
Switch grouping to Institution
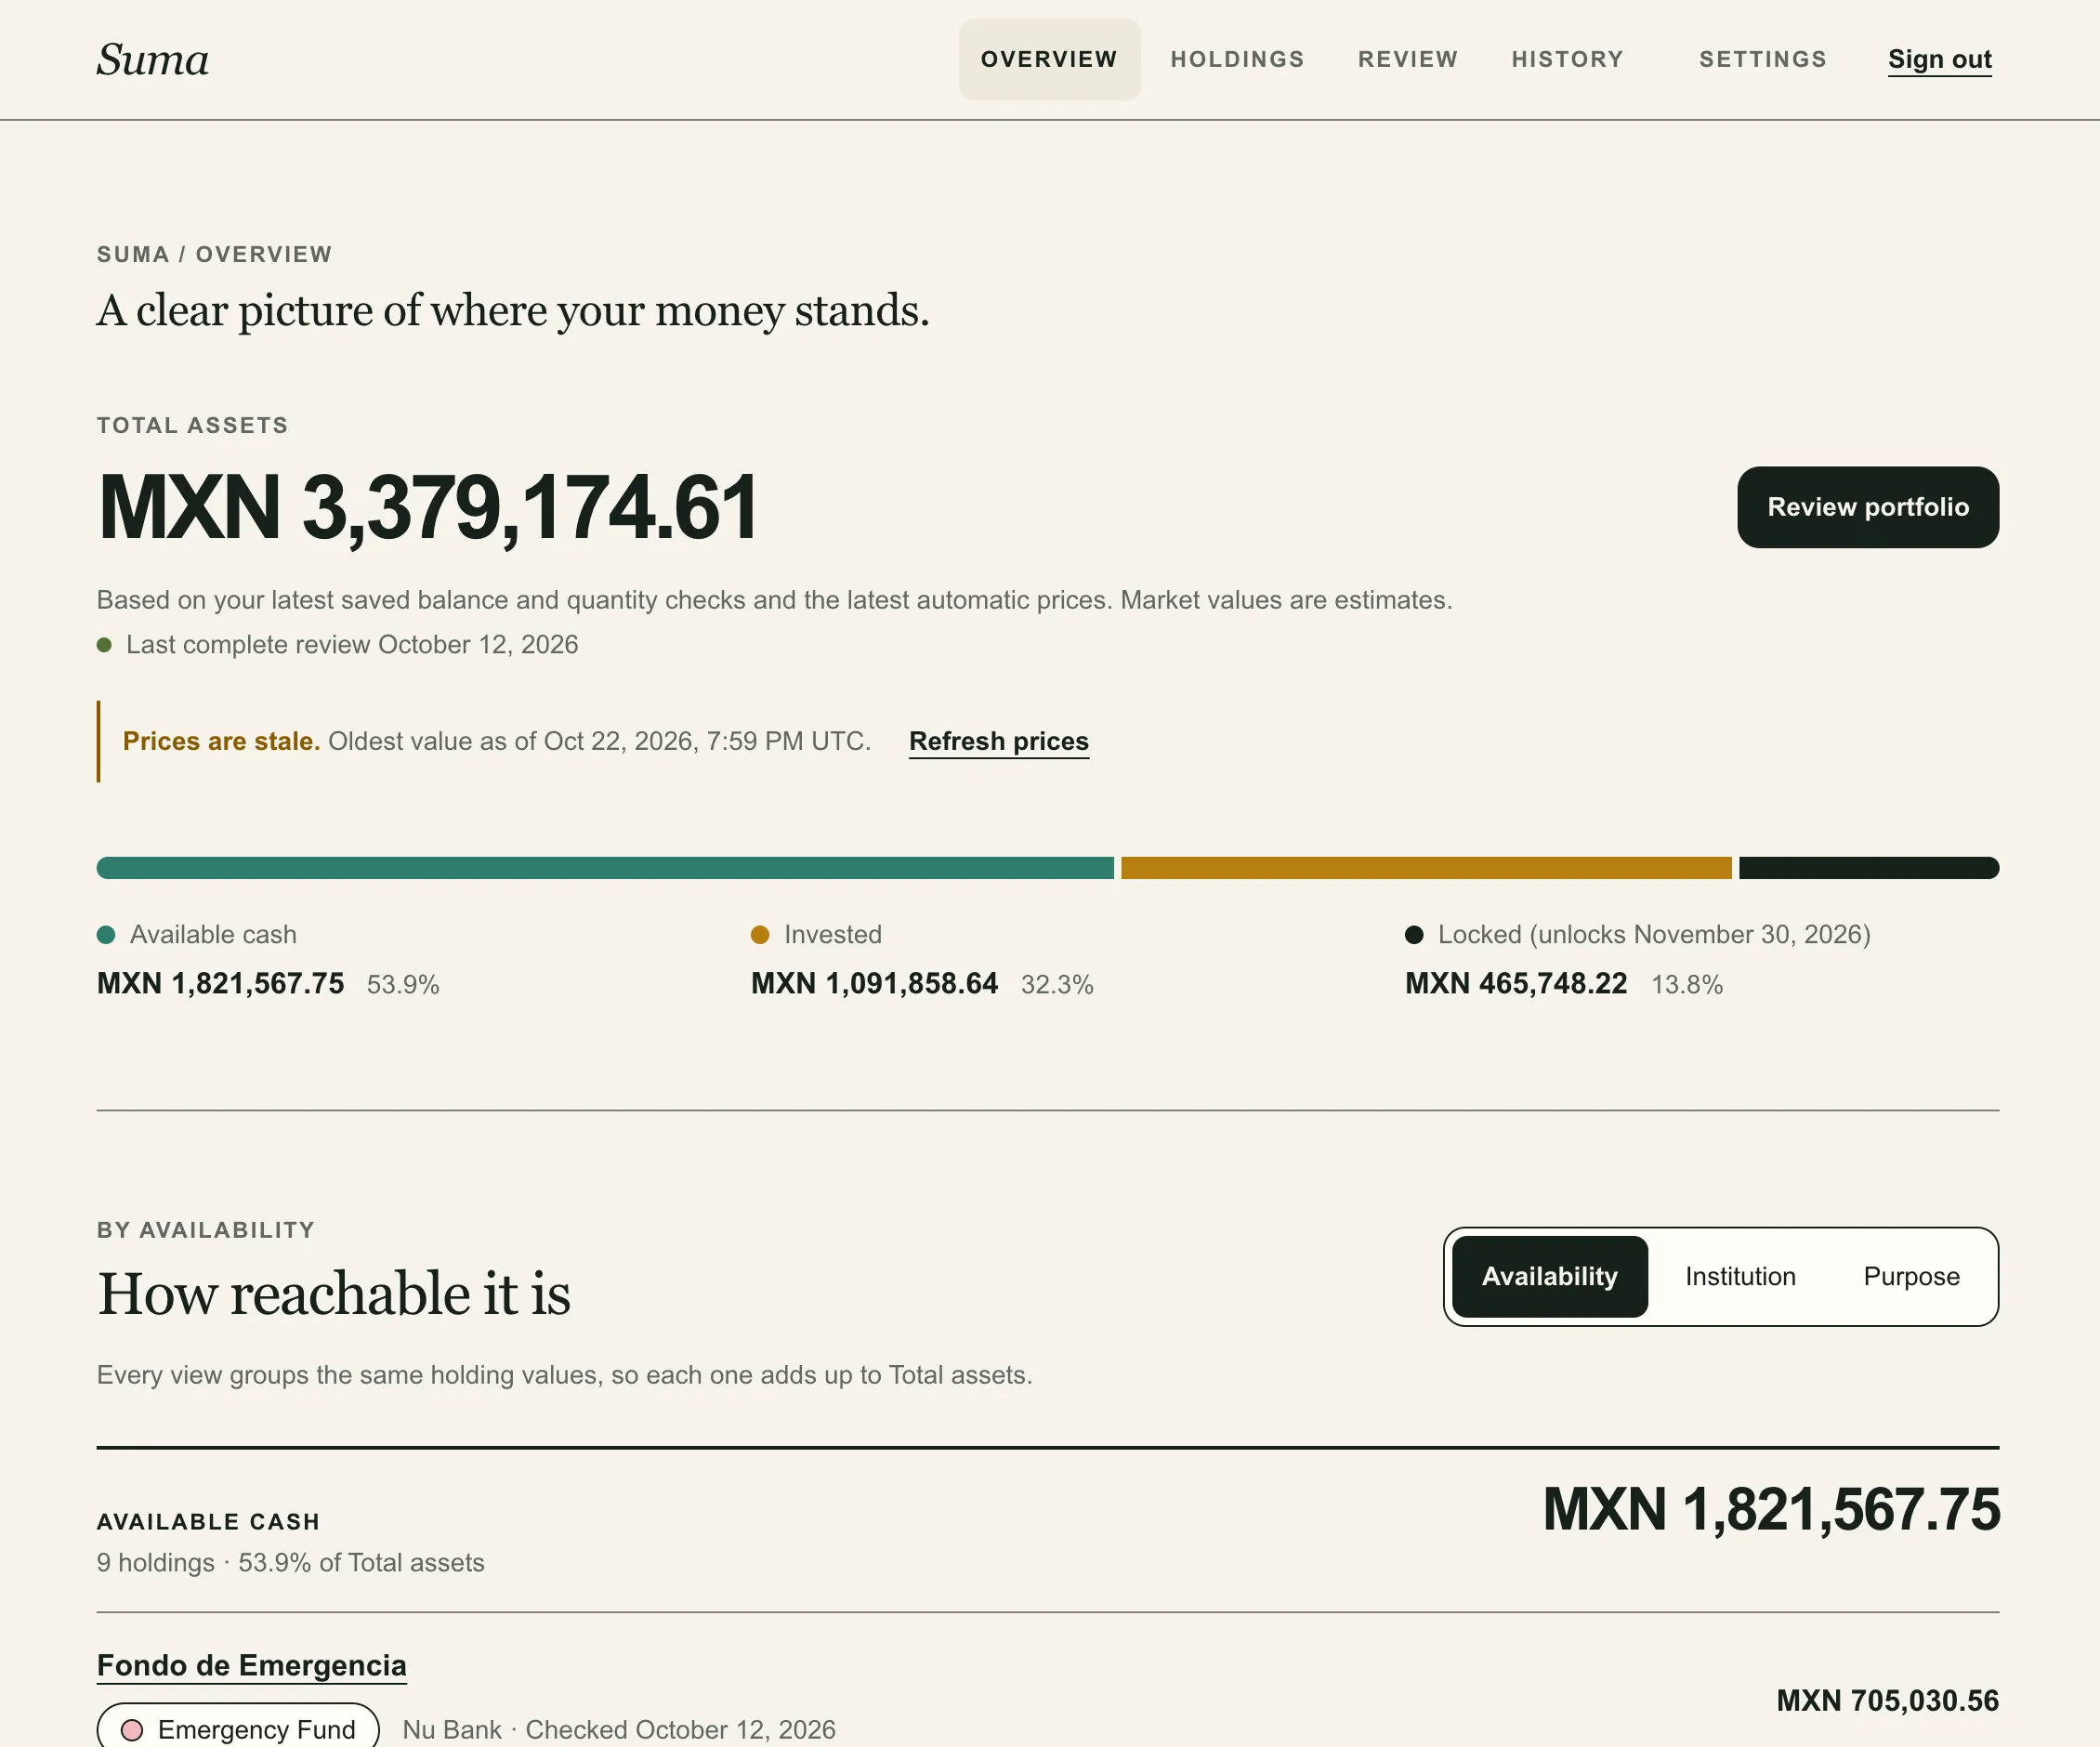click(1740, 1276)
